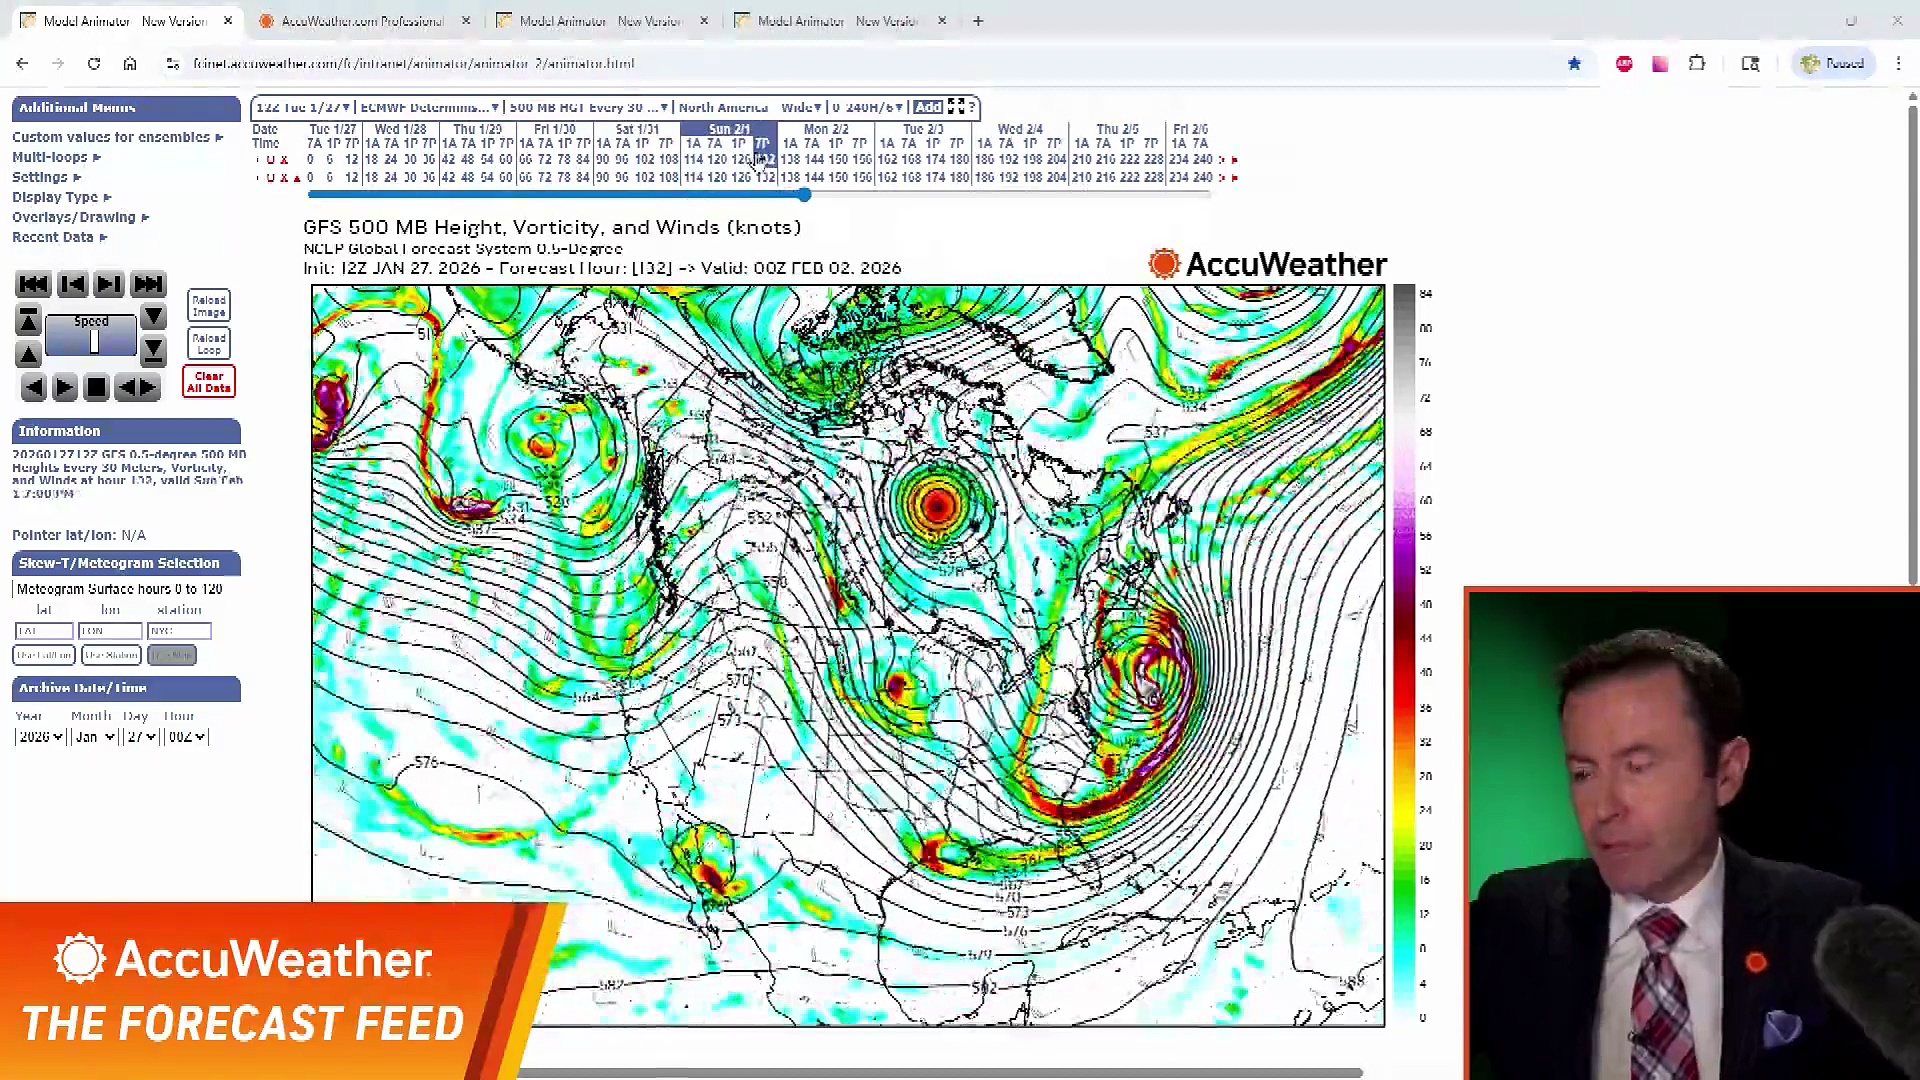Viewport: 1920px width, 1080px height.
Task: Click the station input containing NYC
Action: 178,631
